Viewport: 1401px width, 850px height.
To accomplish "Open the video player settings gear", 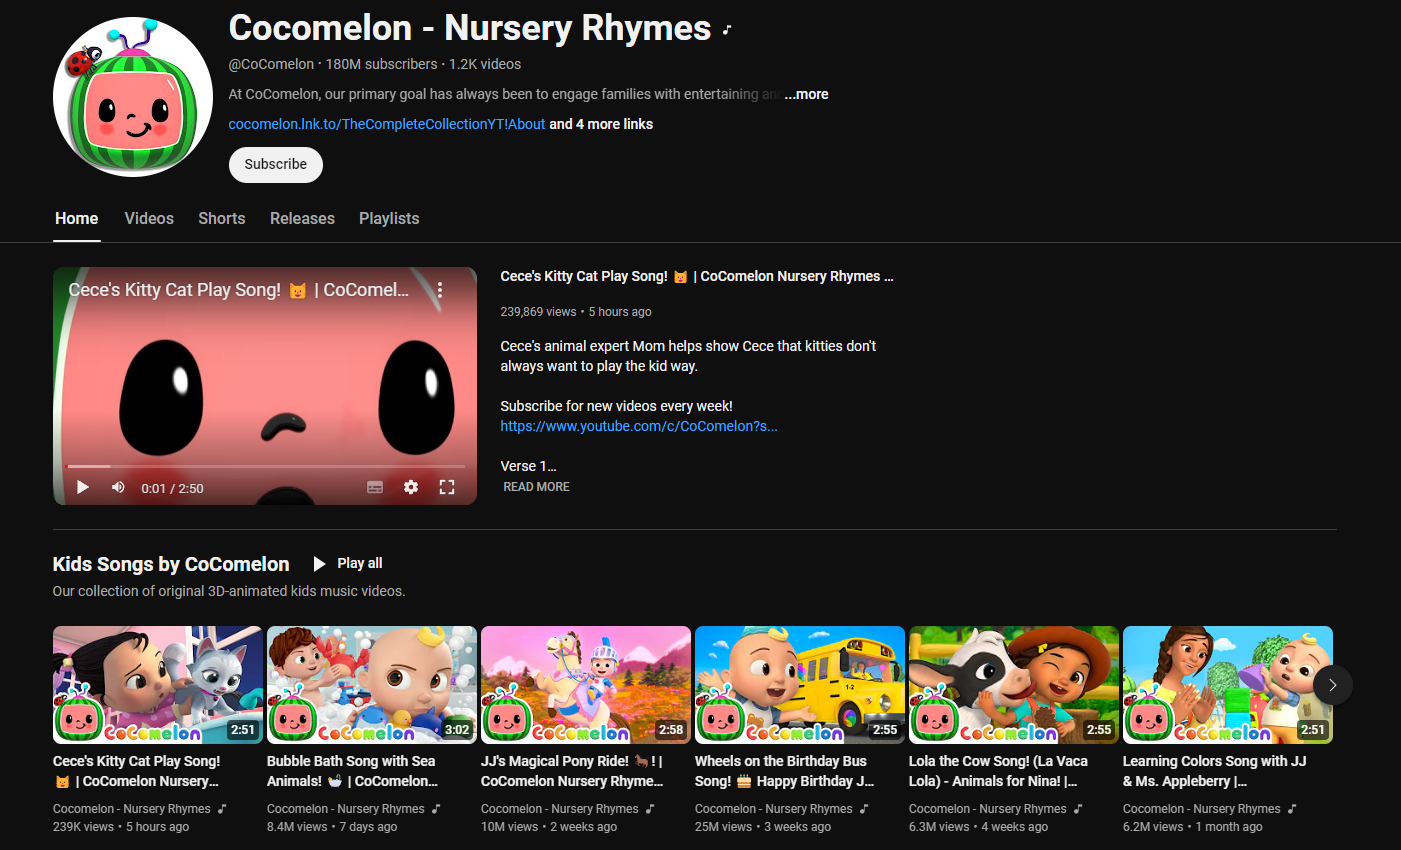I will pyautogui.click(x=411, y=487).
